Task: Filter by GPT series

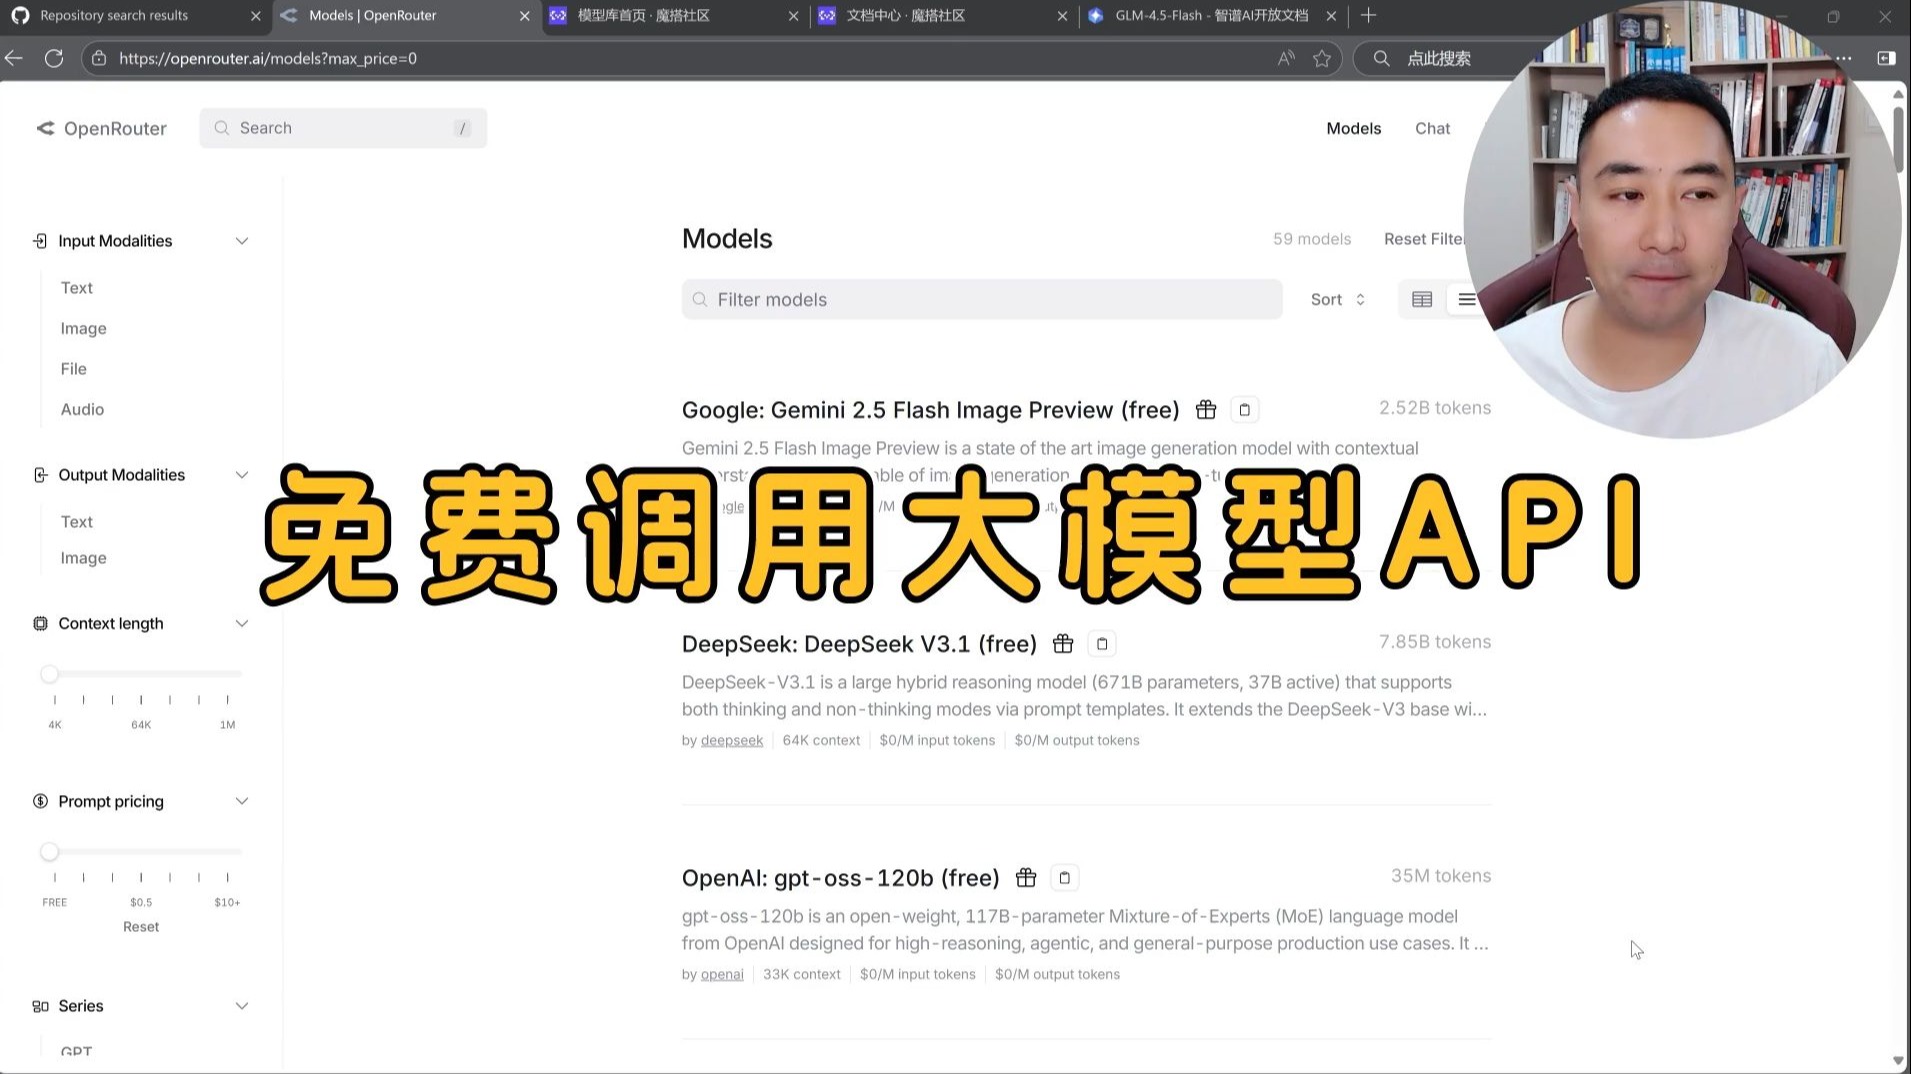Action: (x=76, y=1051)
